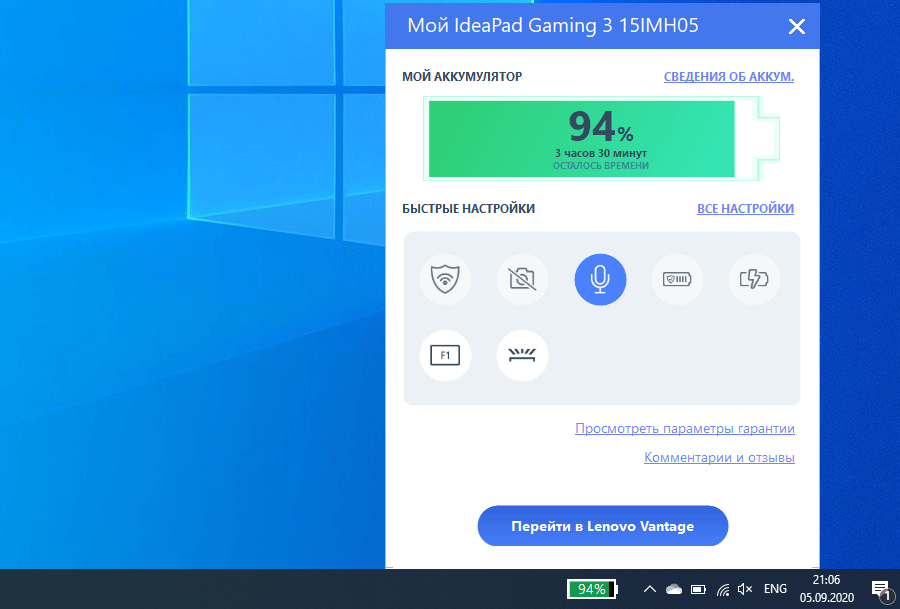Mute the microphone quick setting
The width and height of the screenshot is (900, 609).
(600, 280)
